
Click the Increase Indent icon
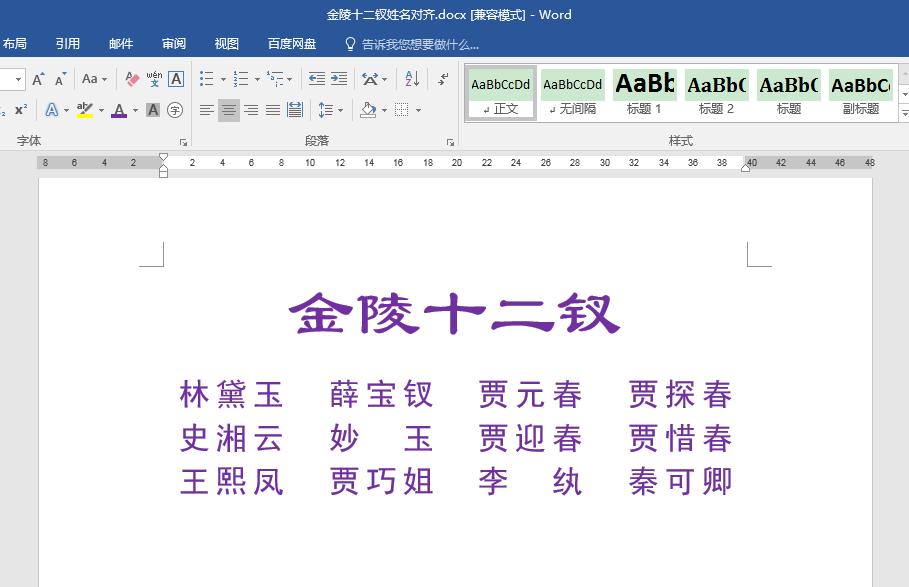pos(338,79)
